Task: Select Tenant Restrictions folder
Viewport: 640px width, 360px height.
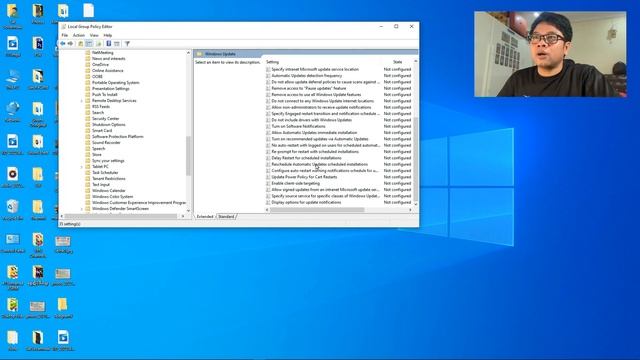Action: [x=109, y=178]
